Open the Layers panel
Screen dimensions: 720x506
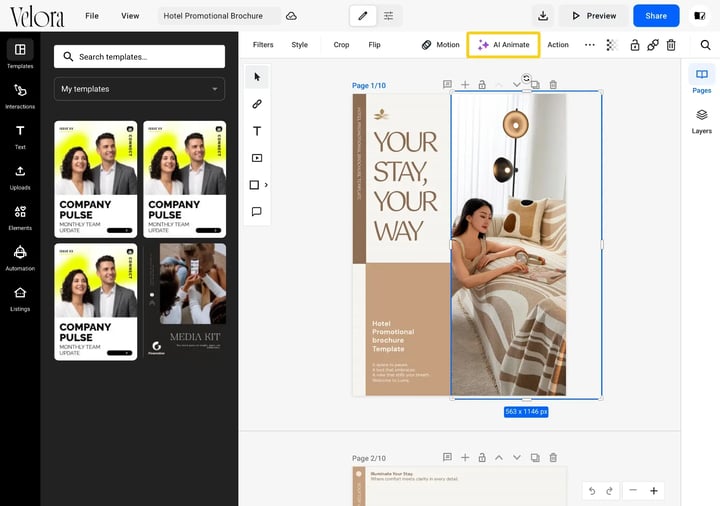(x=701, y=121)
